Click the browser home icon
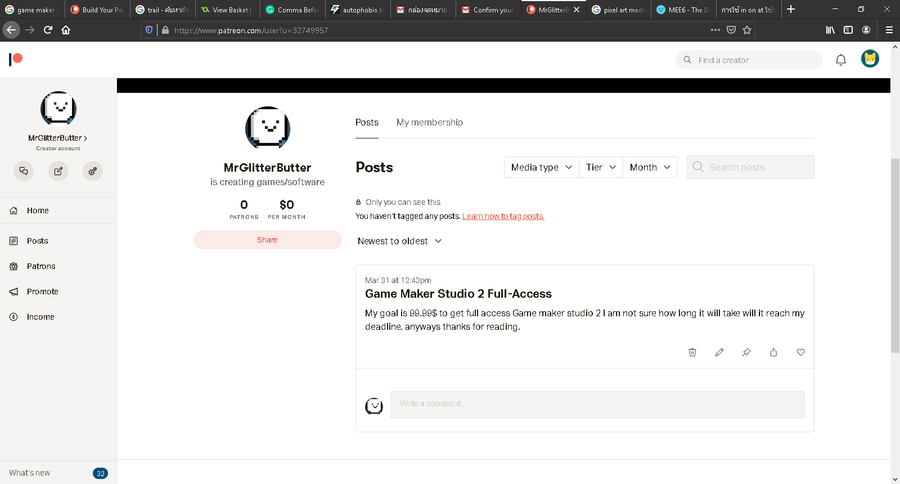 click(x=66, y=30)
